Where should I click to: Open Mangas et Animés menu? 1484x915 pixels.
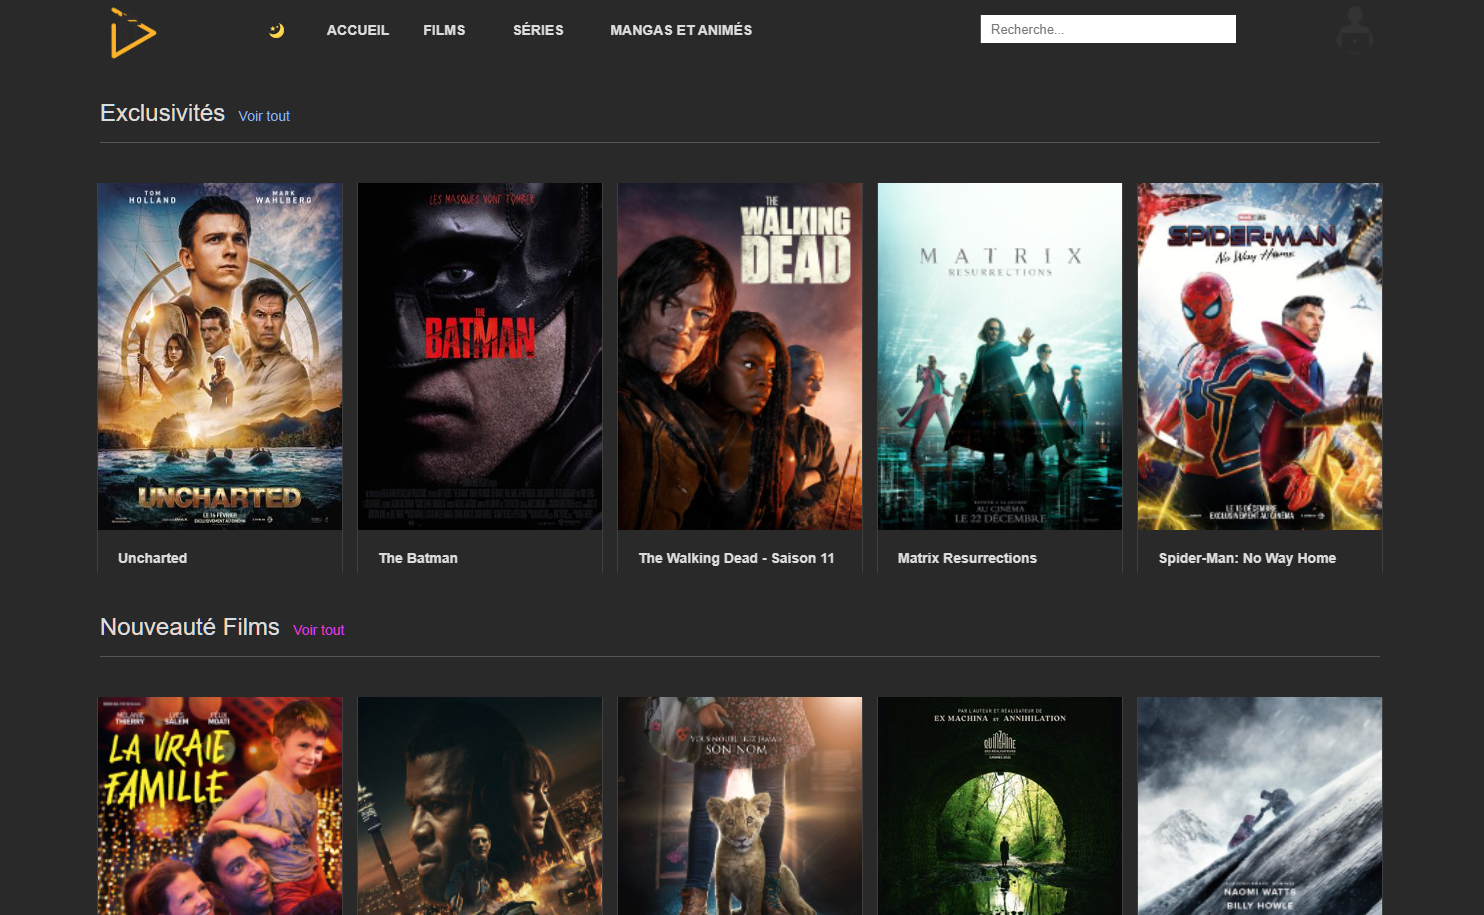[681, 30]
